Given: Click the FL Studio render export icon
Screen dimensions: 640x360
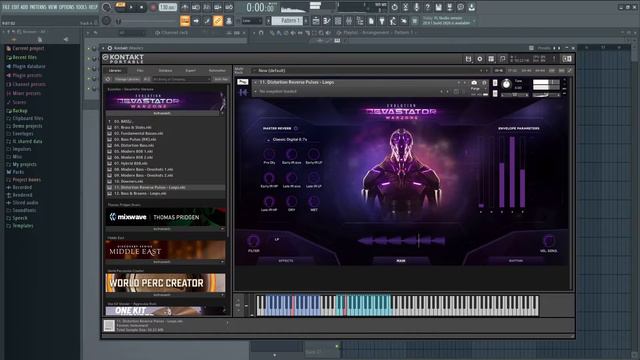Looking at the screenshot, I should pos(449,7).
